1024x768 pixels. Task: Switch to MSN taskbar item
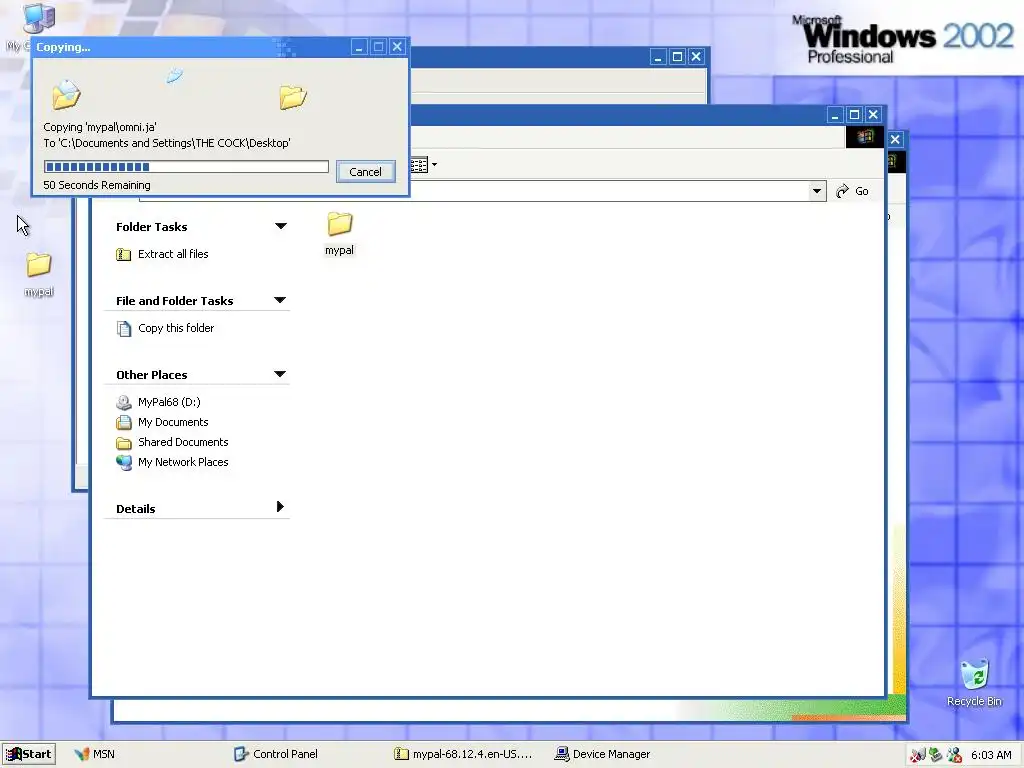click(x=95, y=754)
